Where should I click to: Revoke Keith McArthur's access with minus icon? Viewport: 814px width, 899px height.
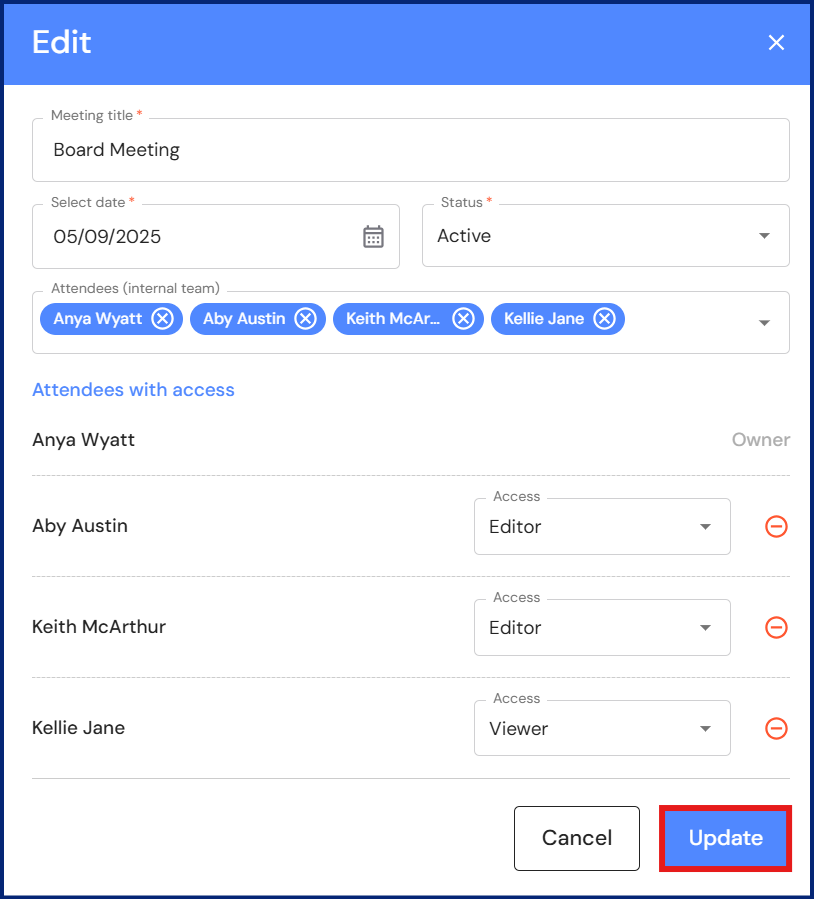click(776, 627)
